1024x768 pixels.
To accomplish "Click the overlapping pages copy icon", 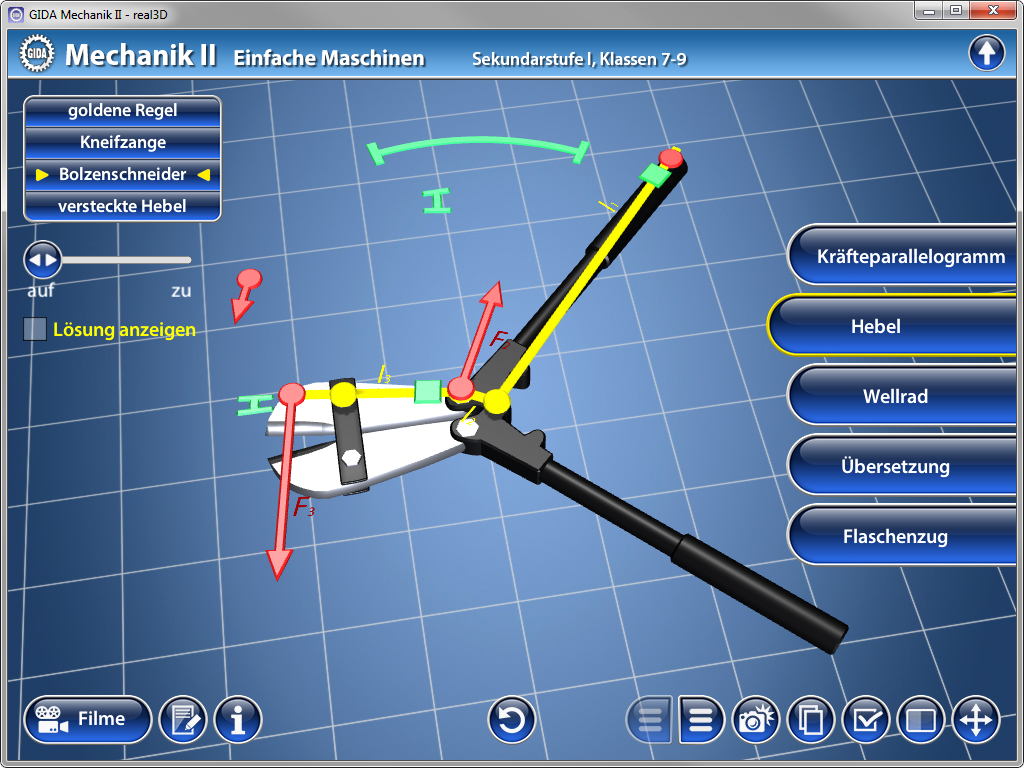I will (811, 719).
